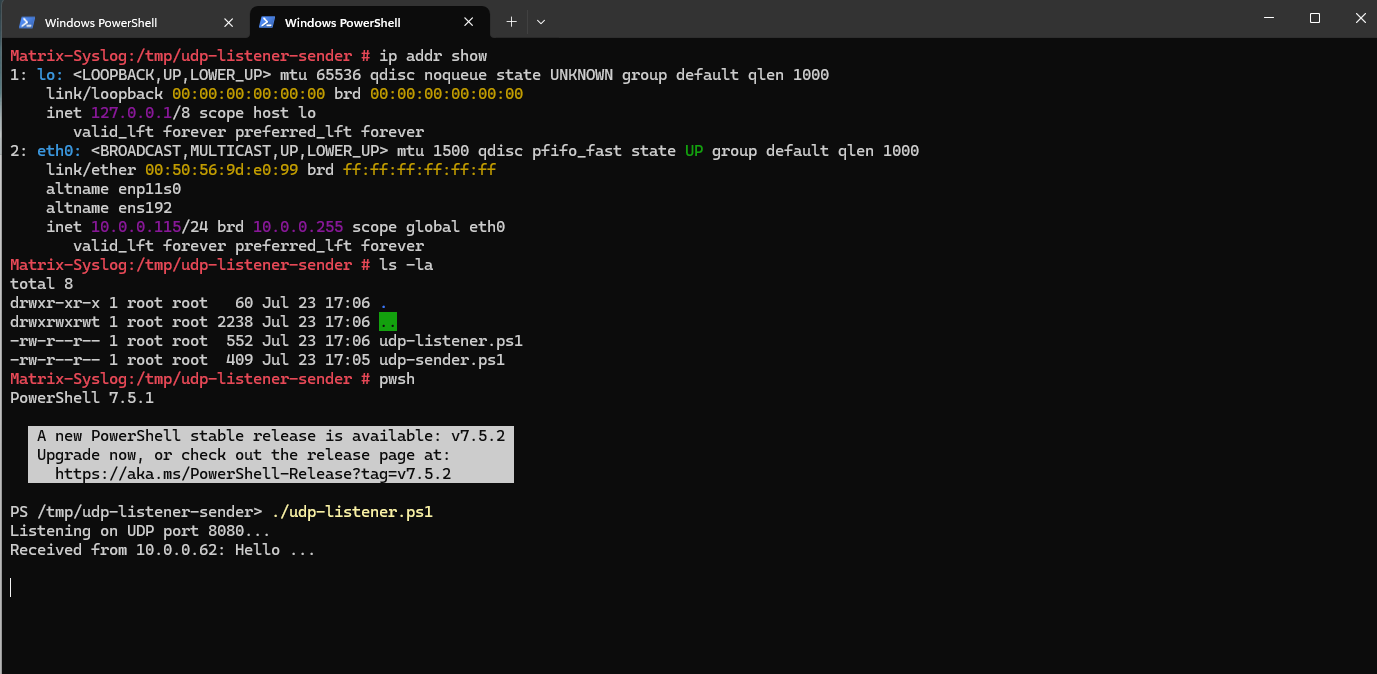Click the ff:ff:ff:ff:ff:ff broadcast MAC

tap(419, 170)
